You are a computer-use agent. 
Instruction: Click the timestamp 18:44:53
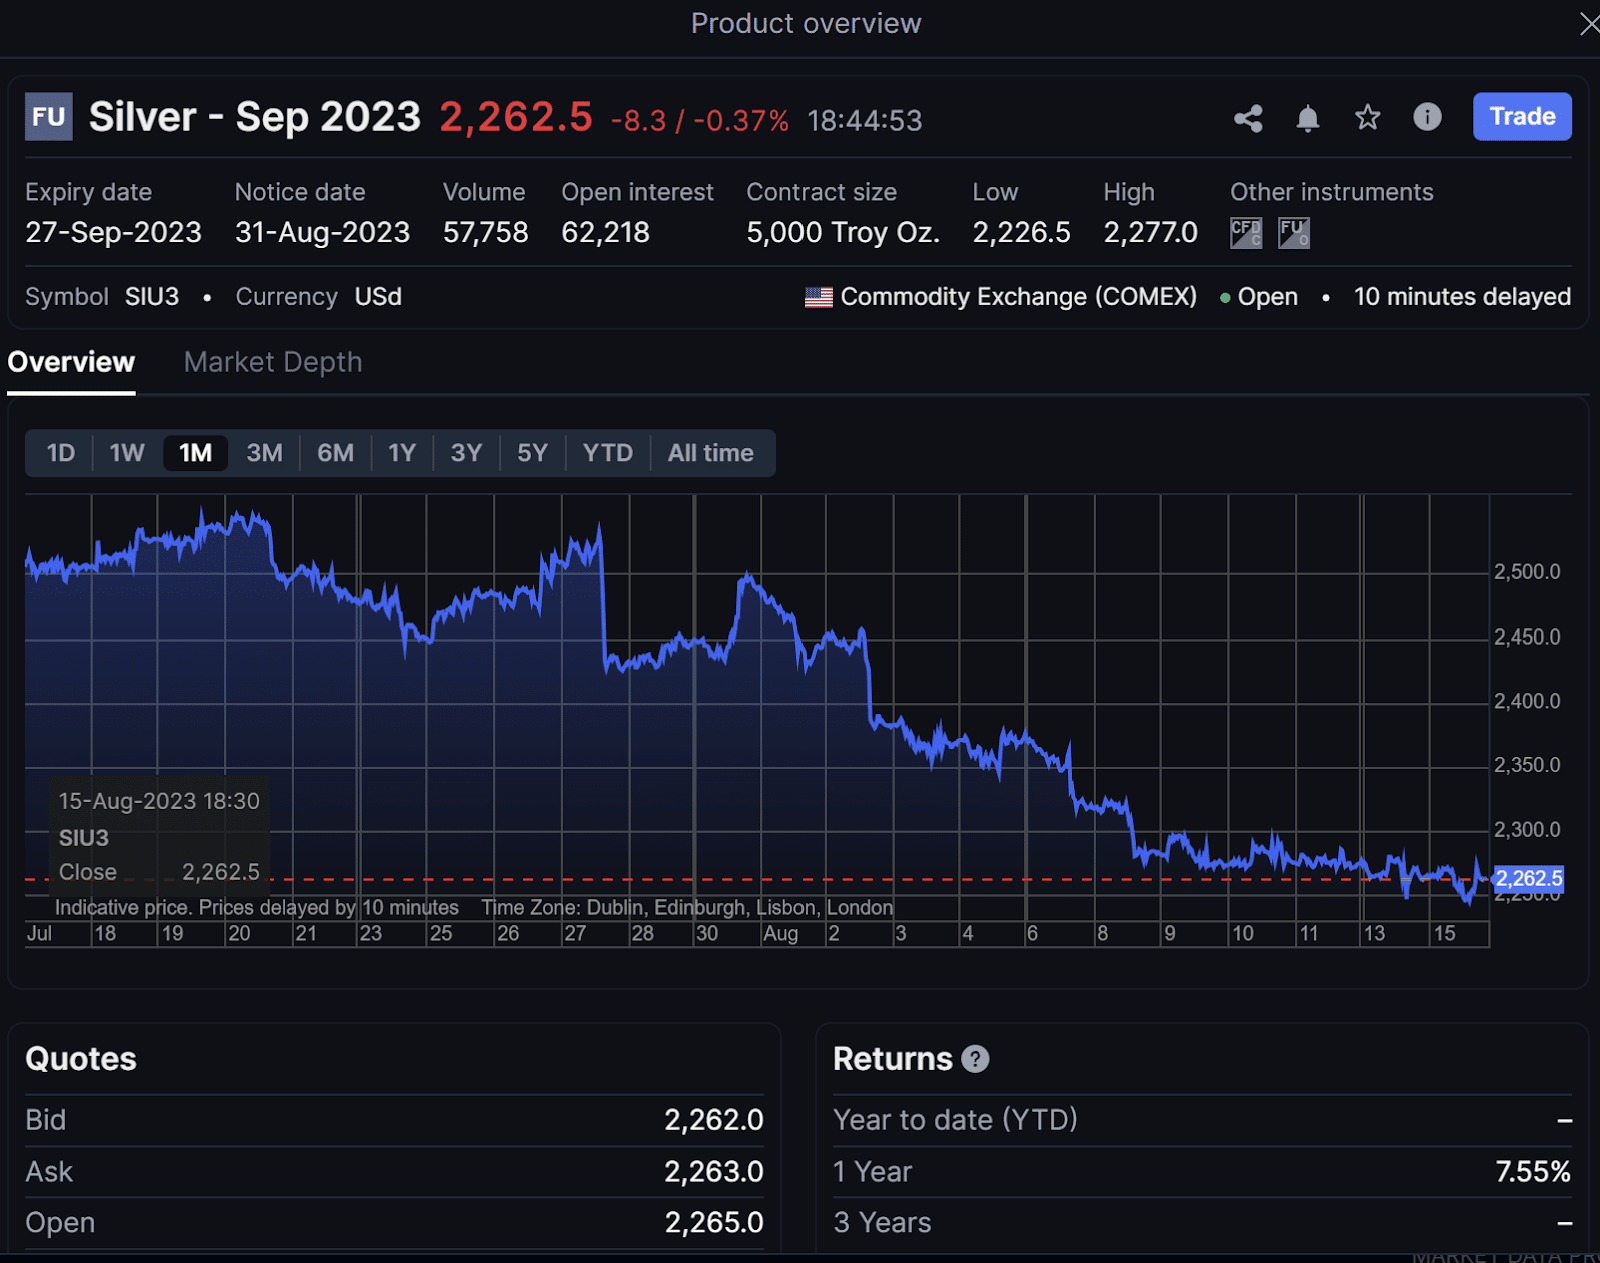[865, 121]
